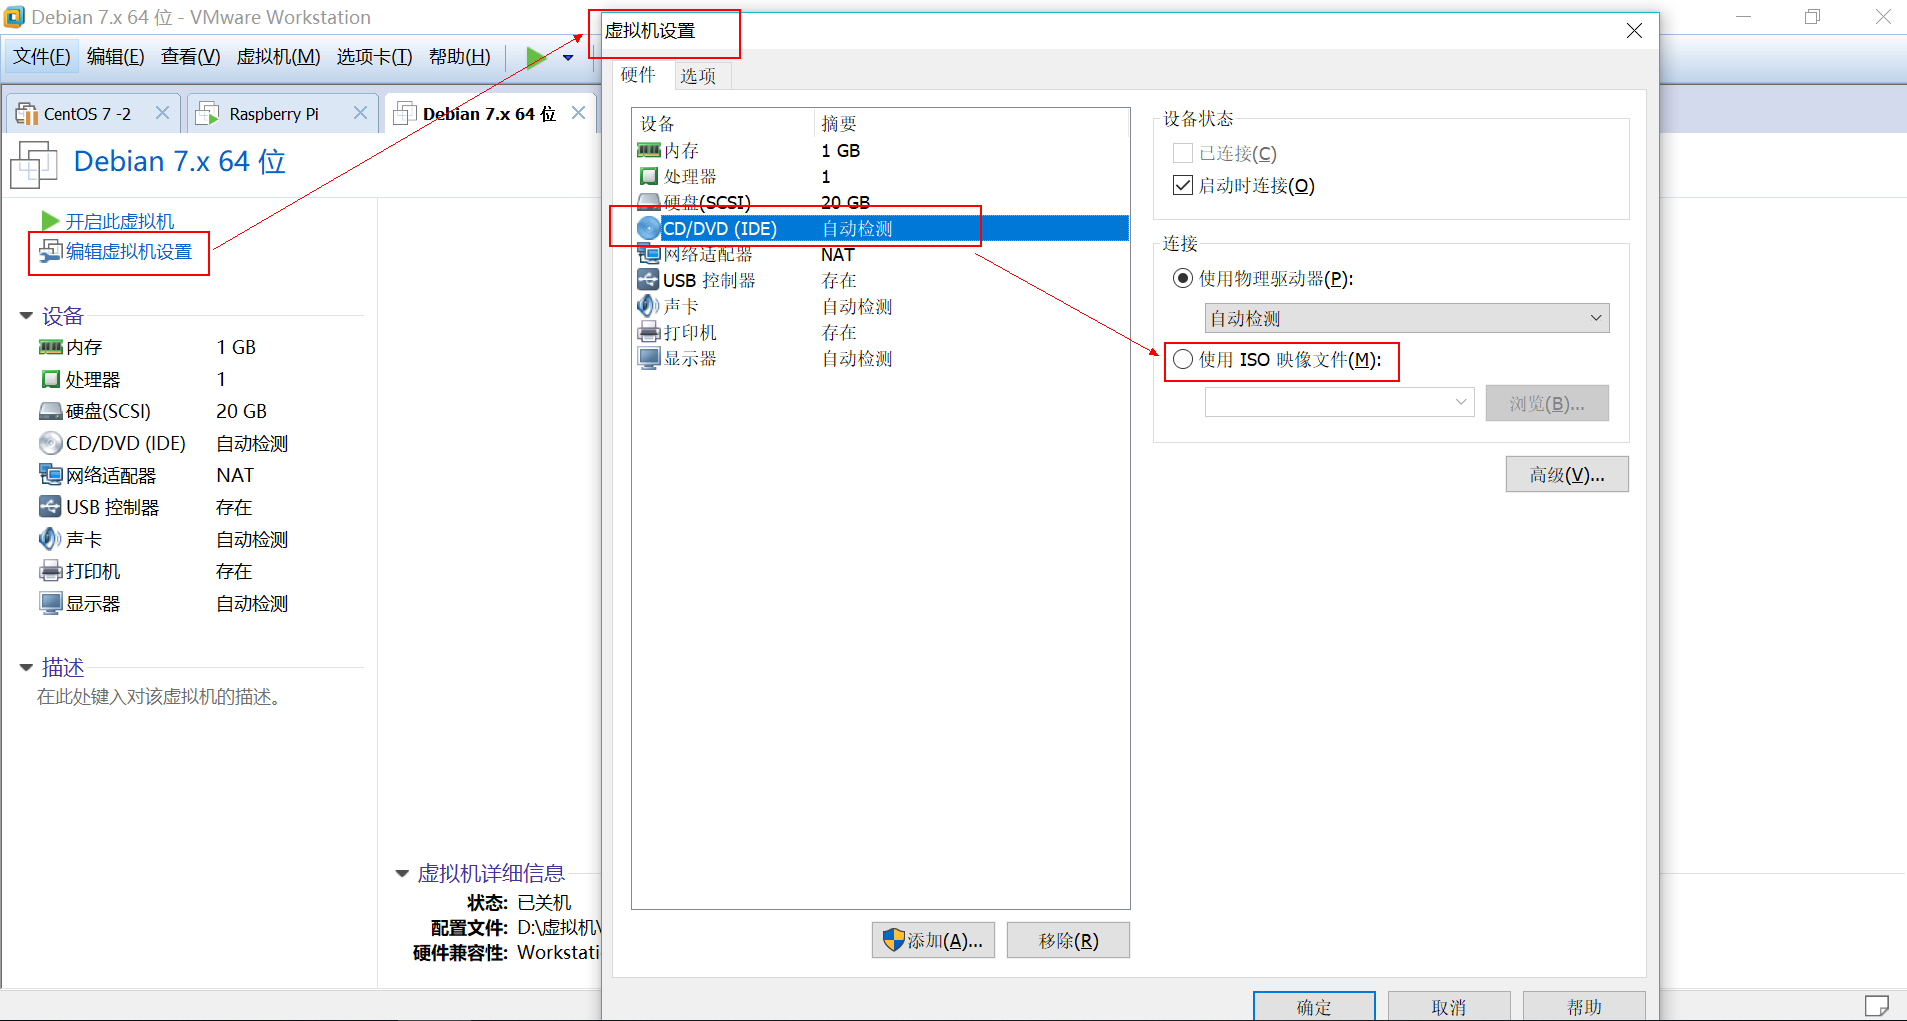Collapse the 虚拟机详细信息 section
Image resolution: width=1907 pixels, height=1021 pixels.
tap(402, 874)
